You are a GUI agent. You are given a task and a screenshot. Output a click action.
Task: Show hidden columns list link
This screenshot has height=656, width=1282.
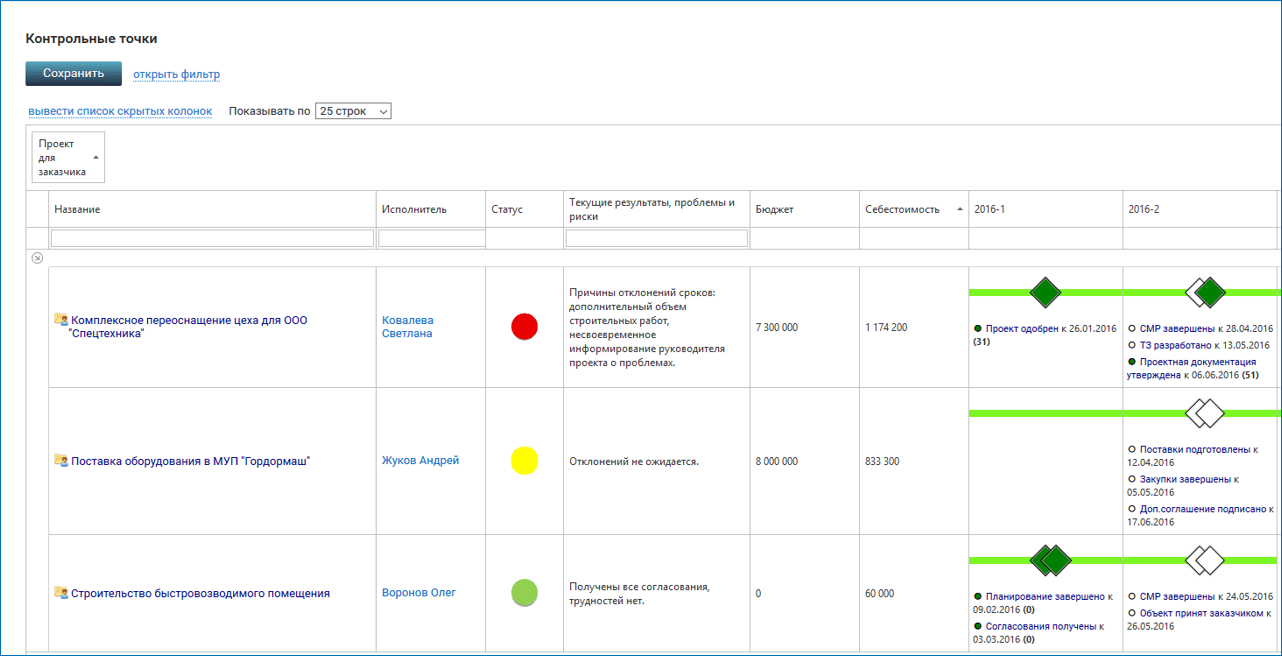(120, 111)
